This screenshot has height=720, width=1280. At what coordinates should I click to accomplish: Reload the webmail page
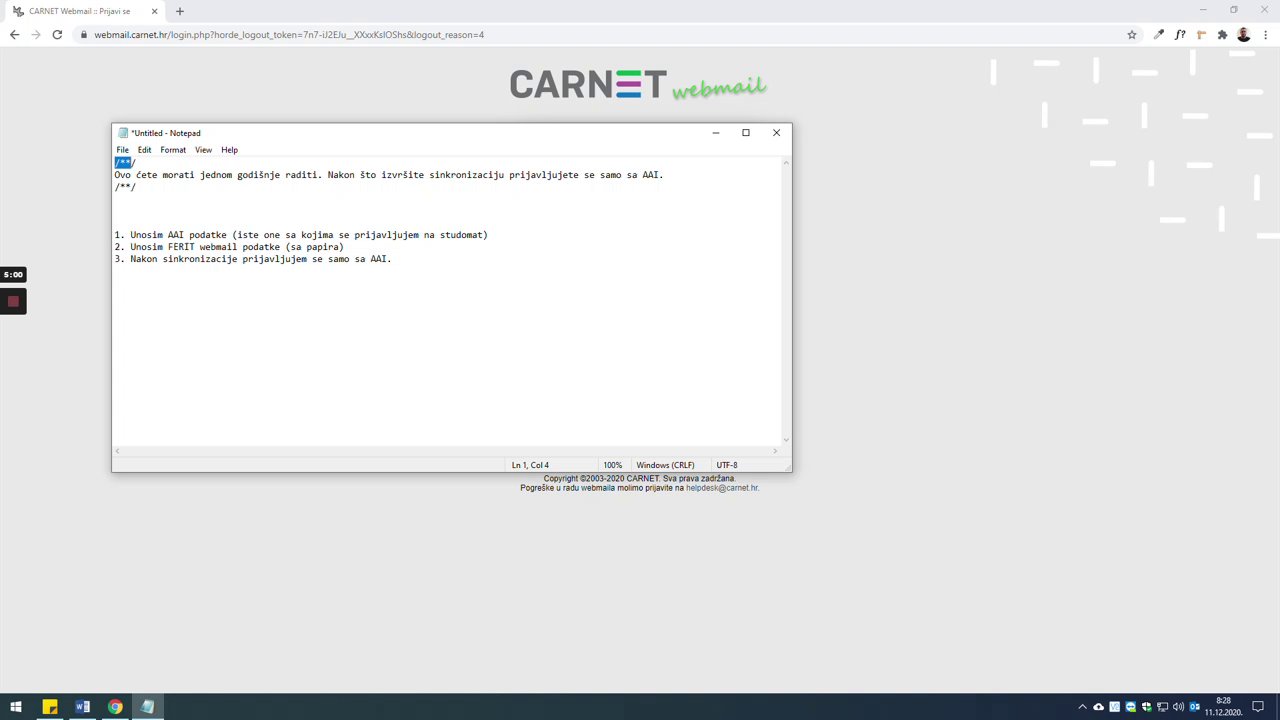(x=57, y=35)
